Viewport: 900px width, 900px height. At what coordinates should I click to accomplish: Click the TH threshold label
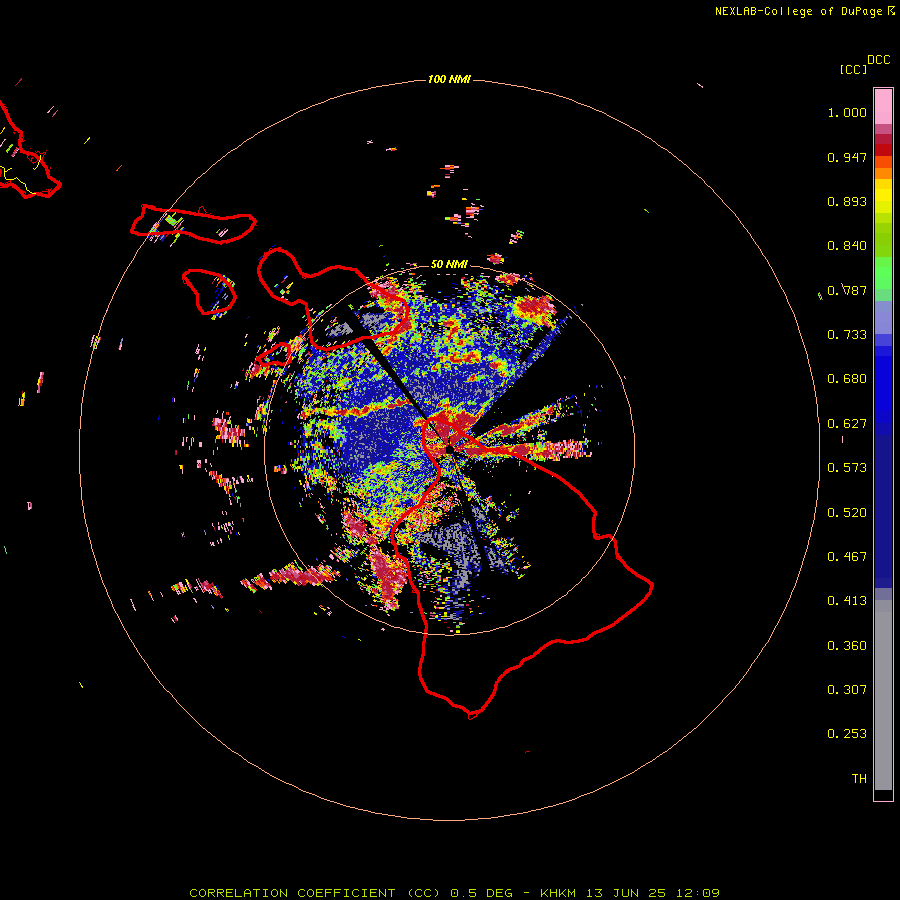click(859, 779)
